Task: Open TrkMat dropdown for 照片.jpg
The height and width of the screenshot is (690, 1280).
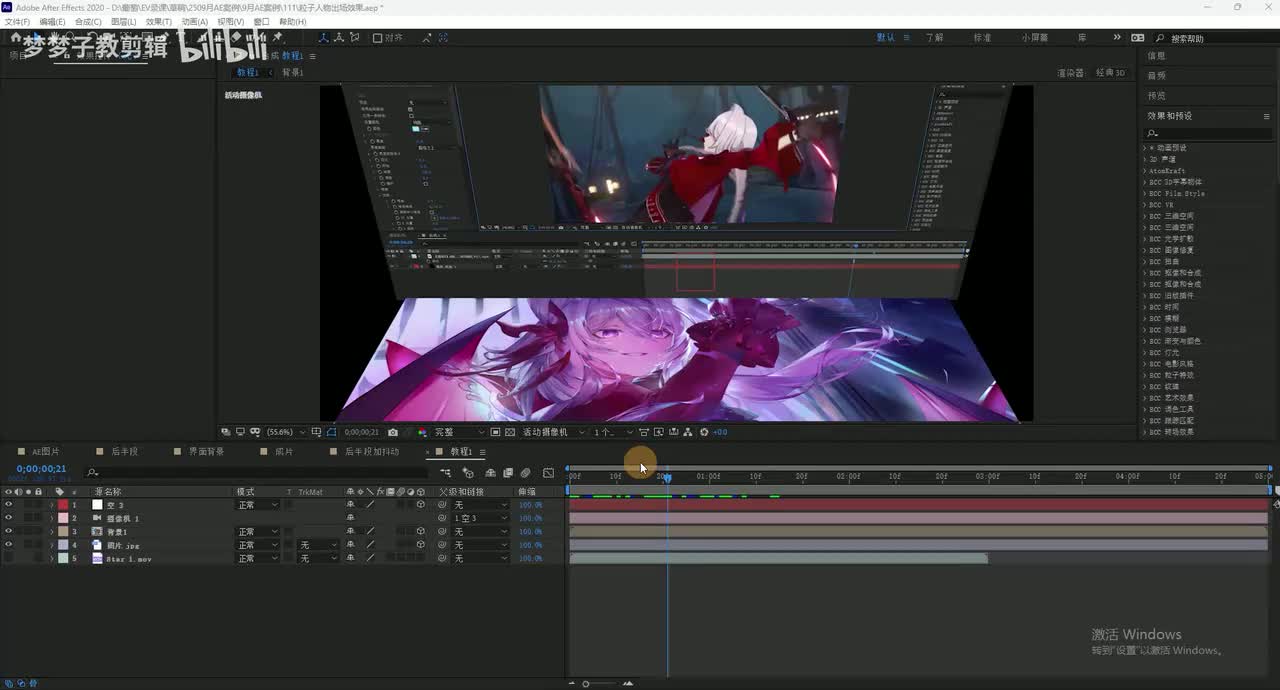Action: (319, 545)
